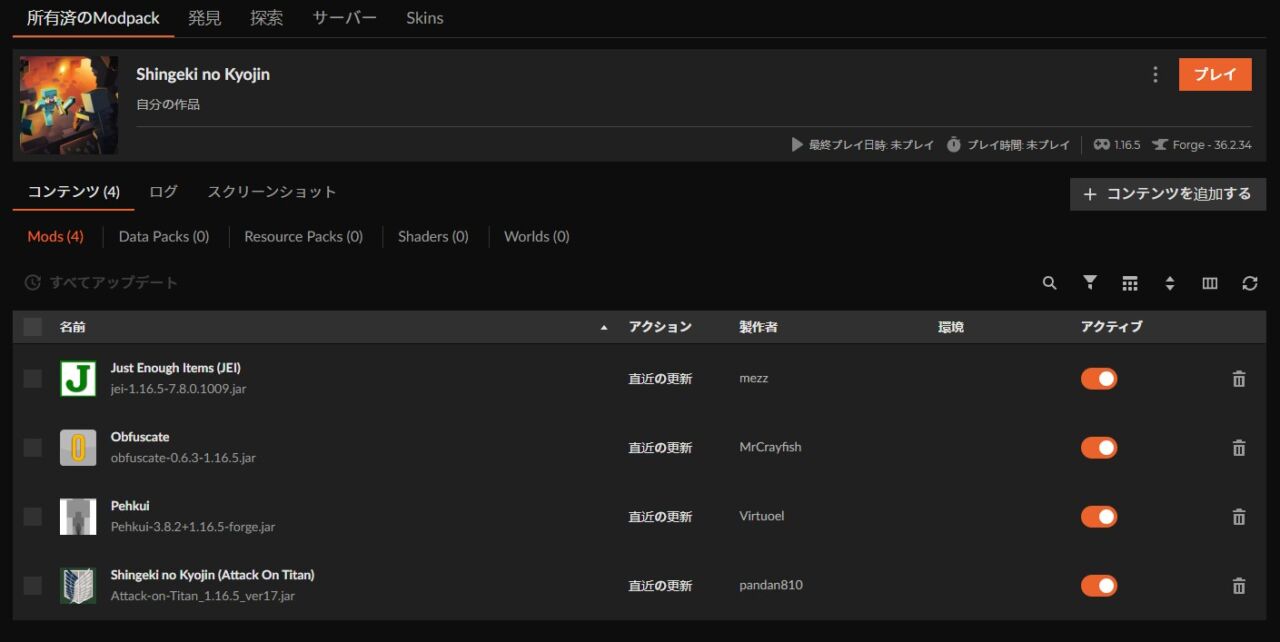Open the three-dot modpack options menu
1280x642 pixels.
(1155, 75)
